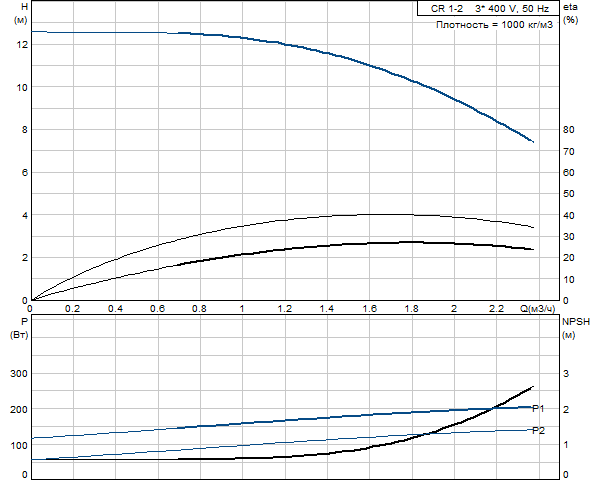Click the 1 tick on the Q axis
The width and height of the screenshot is (592, 480).
click(x=242, y=309)
